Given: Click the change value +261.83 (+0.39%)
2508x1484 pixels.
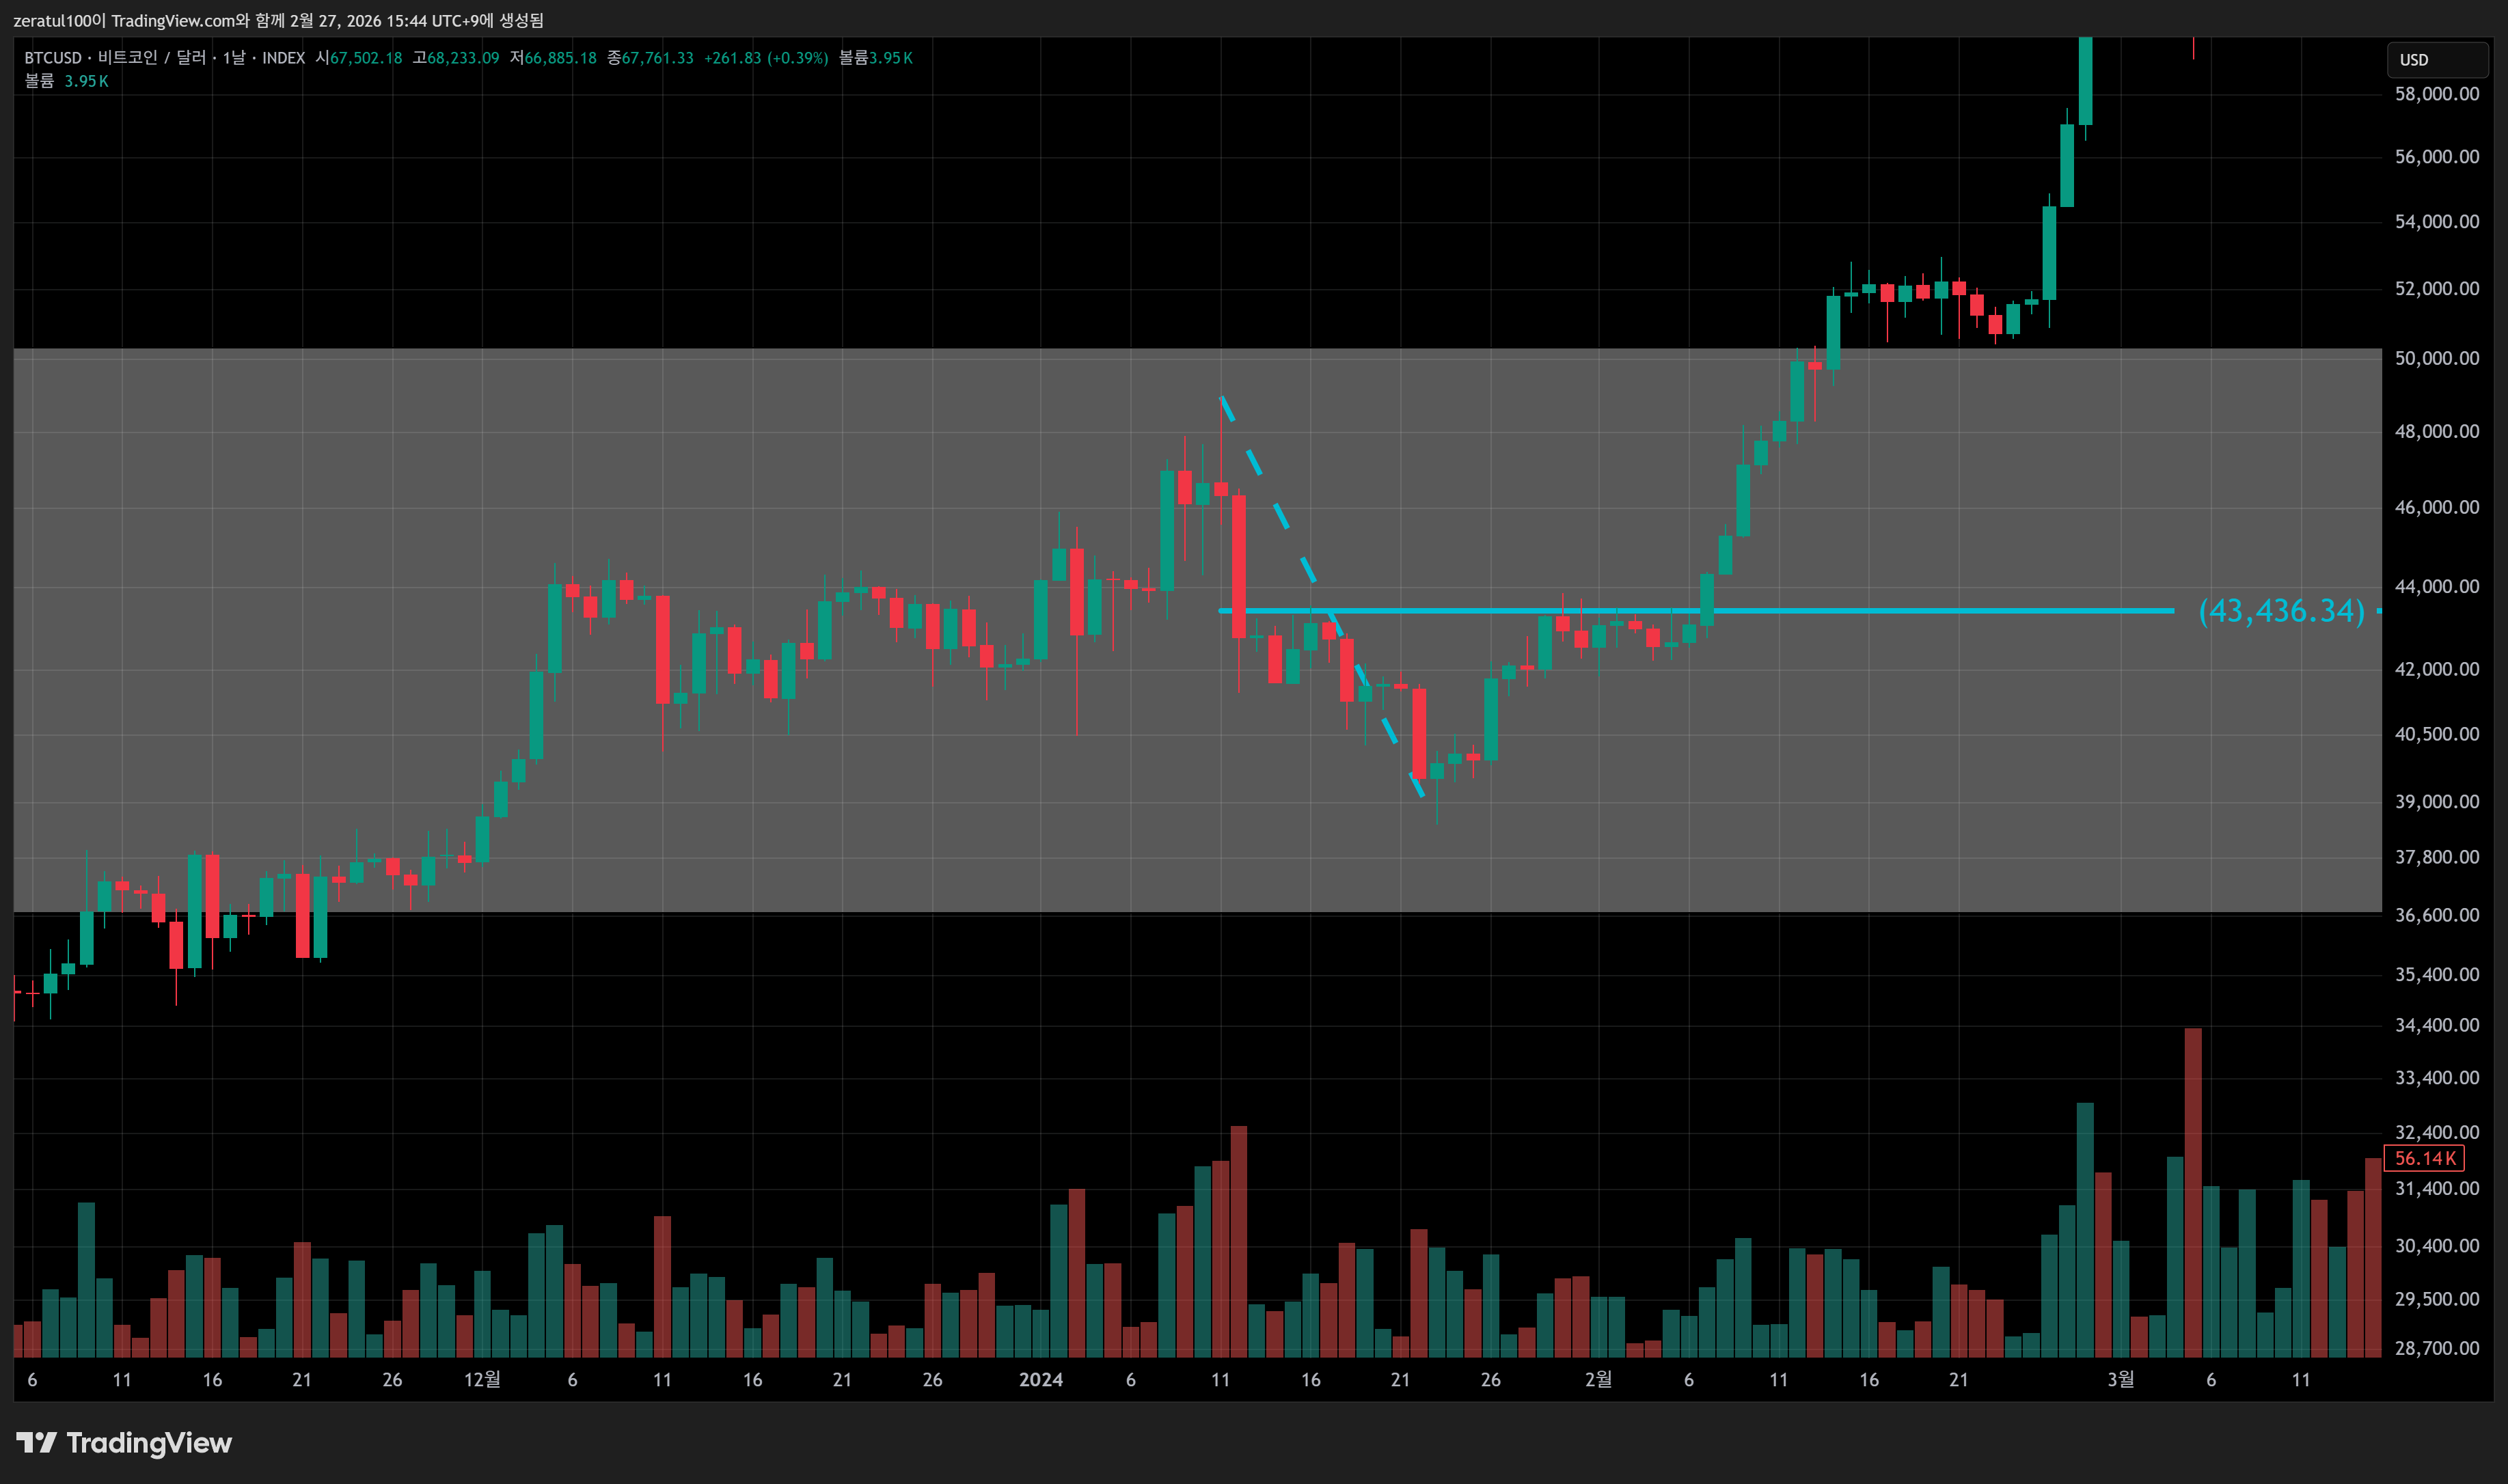Looking at the screenshot, I should (766, 58).
